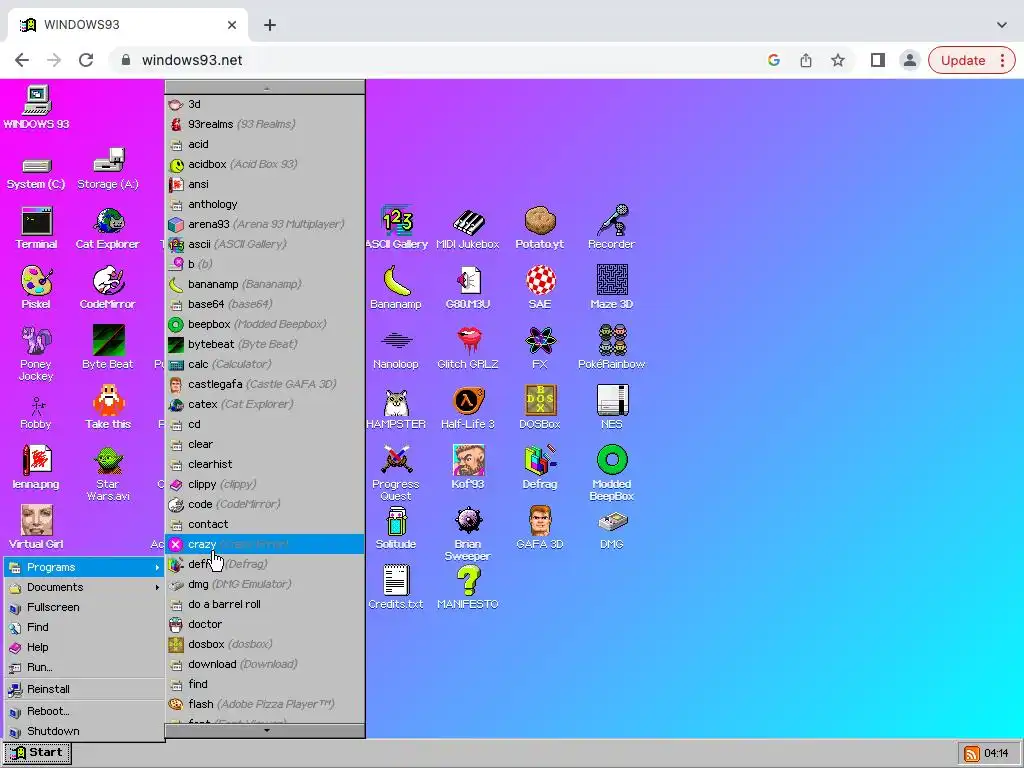1024x768 pixels.
Task: Open Defrag desktop icon
Action: pyautogui.click(x=540, y=468)
